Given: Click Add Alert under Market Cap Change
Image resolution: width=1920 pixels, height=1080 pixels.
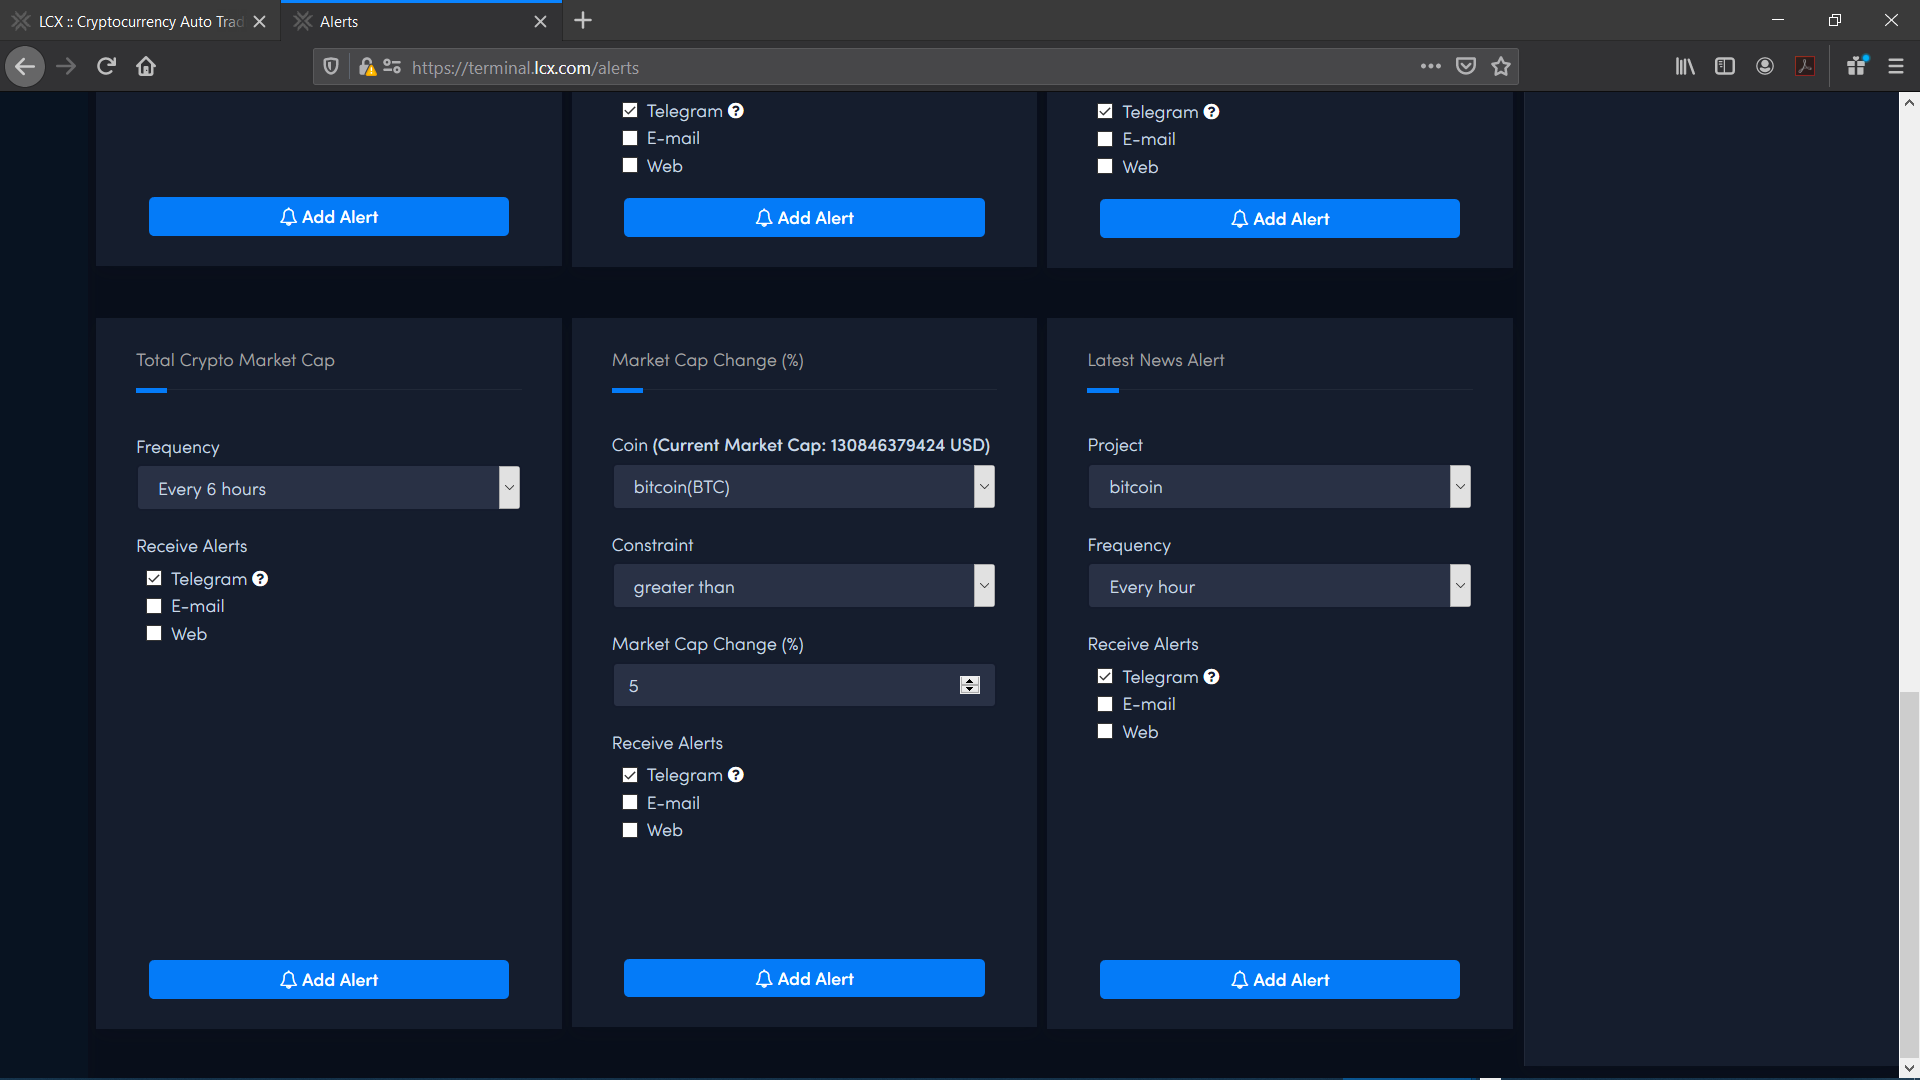Looking at the screenshot, I should (804, 979).
